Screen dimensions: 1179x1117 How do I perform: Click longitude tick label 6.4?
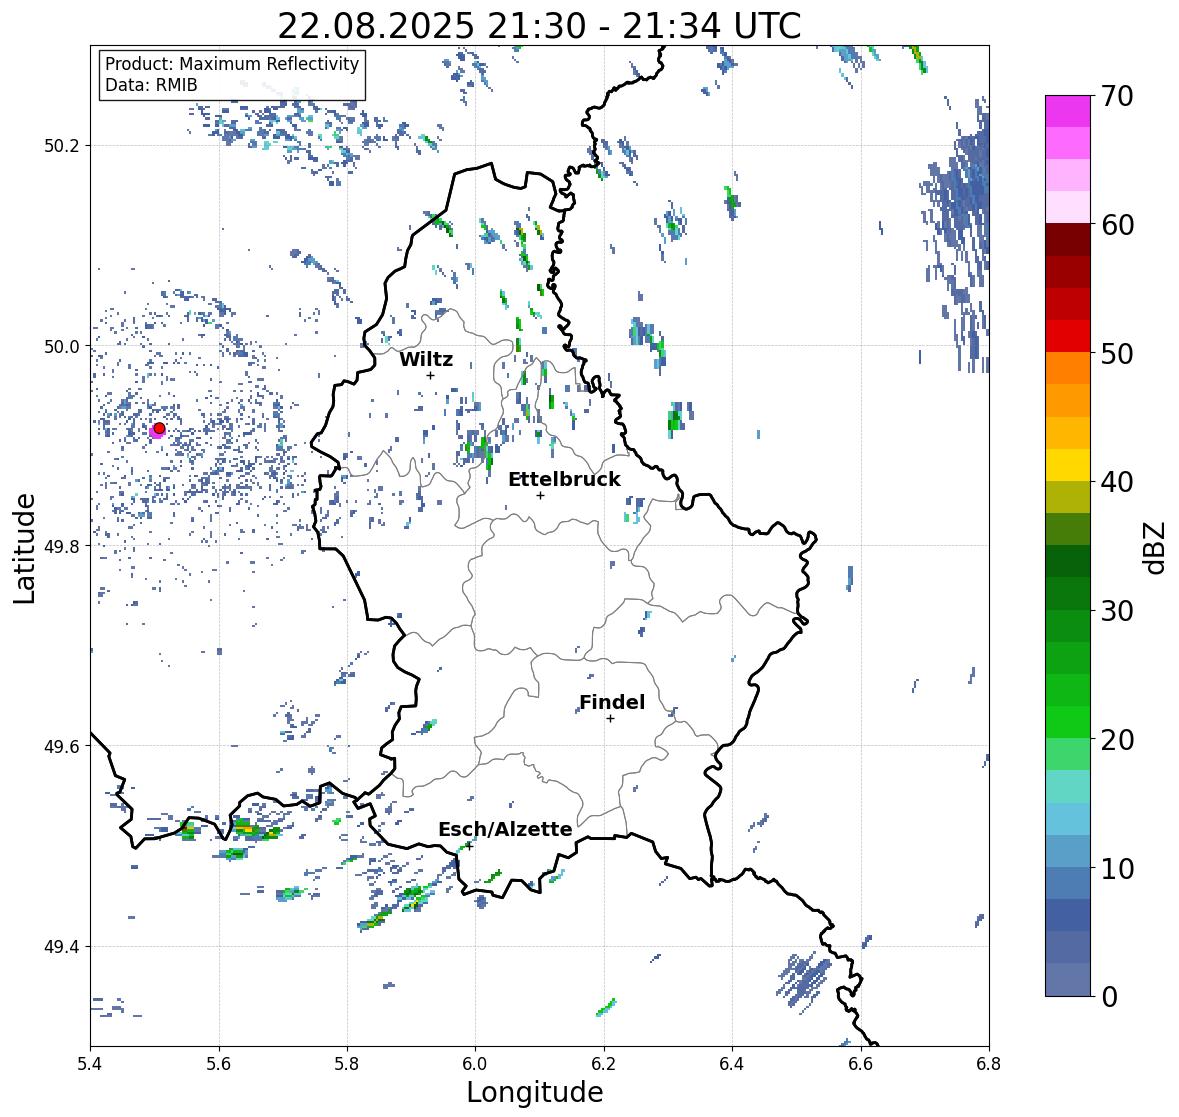point(732,1063)
